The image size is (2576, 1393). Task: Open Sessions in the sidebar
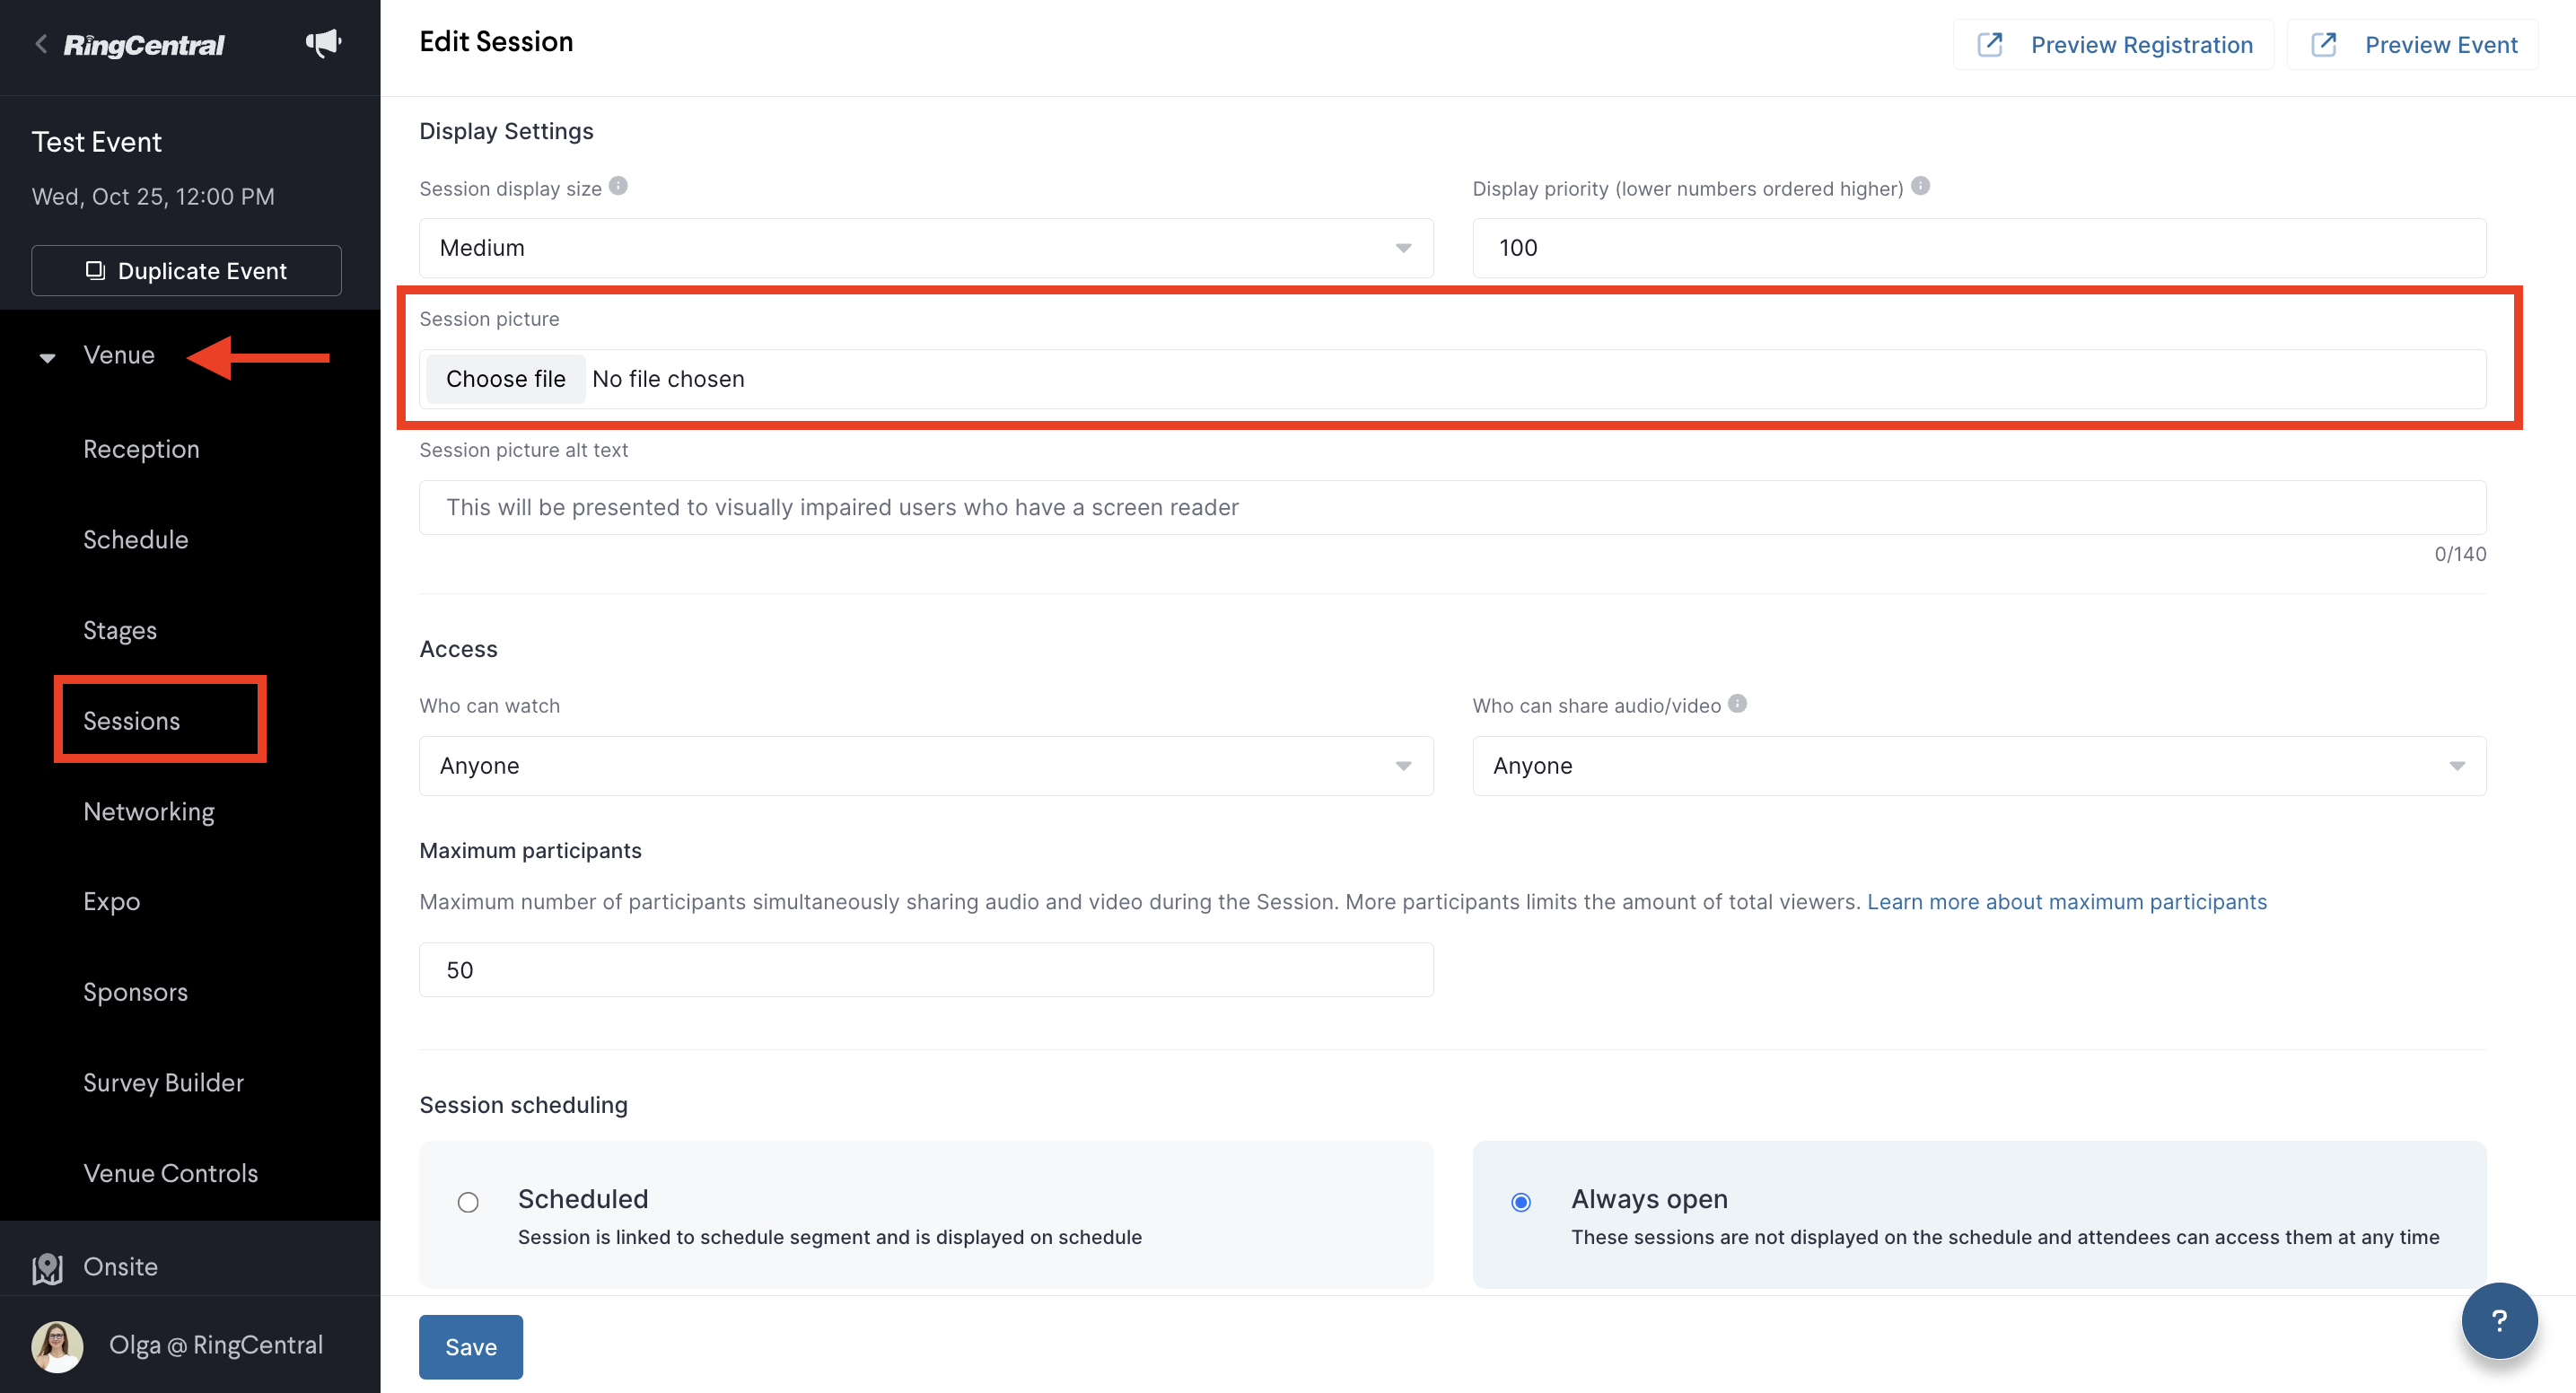coord(131,721)
